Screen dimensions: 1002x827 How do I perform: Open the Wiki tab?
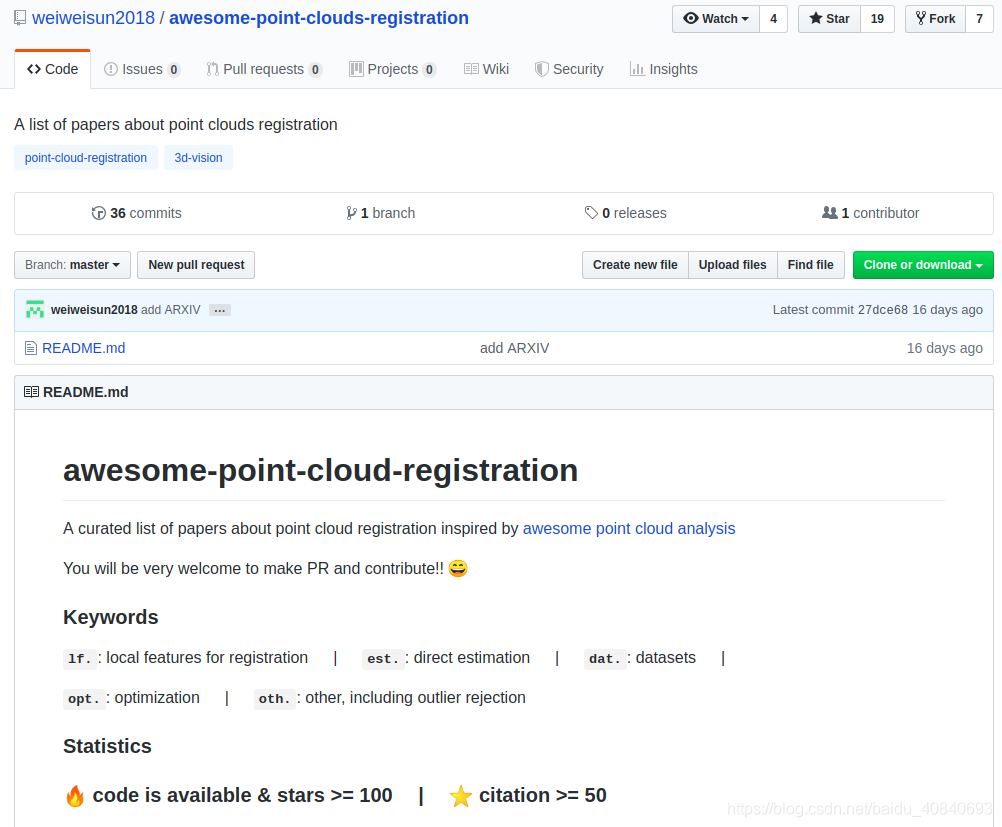(486, 69)
